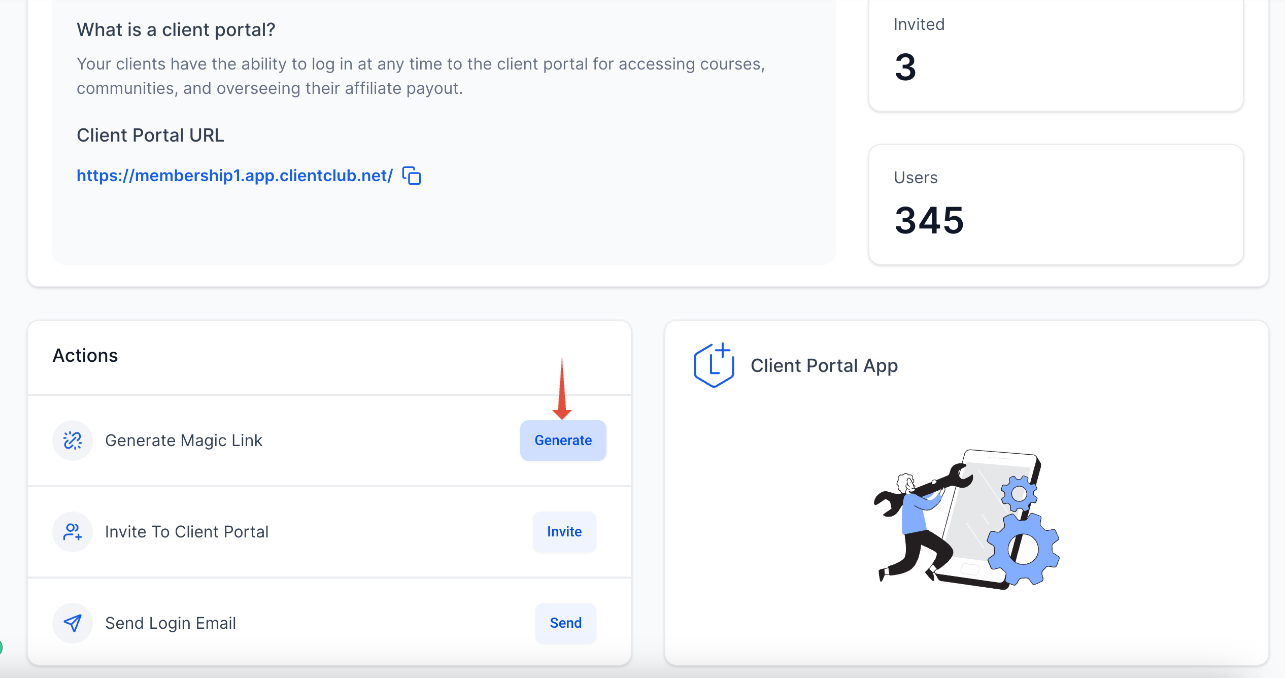This screenshot has width=1285, height=678.
Task: Open the membership1.app.clientclub.net link
Action: coord(234,176)
